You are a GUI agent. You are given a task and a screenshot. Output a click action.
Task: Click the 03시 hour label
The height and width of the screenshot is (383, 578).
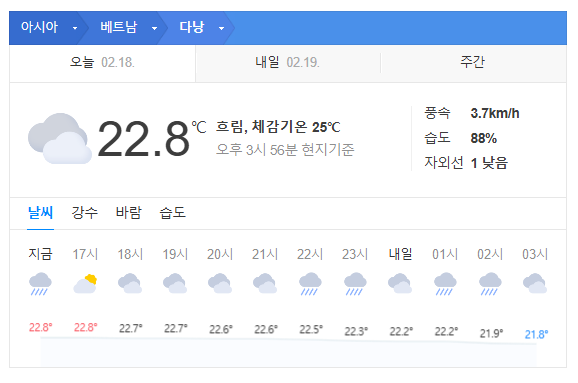[x=535, y=254]
